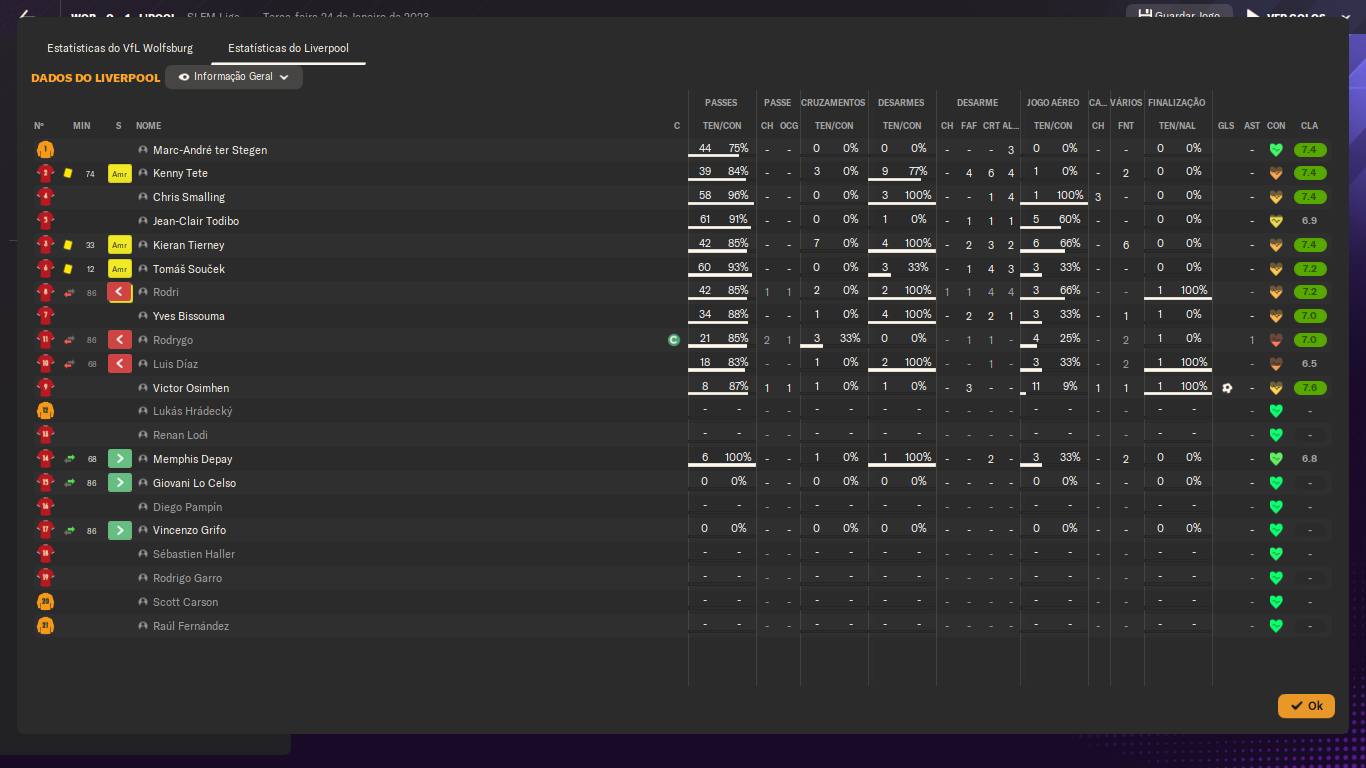1366x768 pixels.
Task: Click Scott Carson's orange keeper shirt icon
Action: pos(45,602)
